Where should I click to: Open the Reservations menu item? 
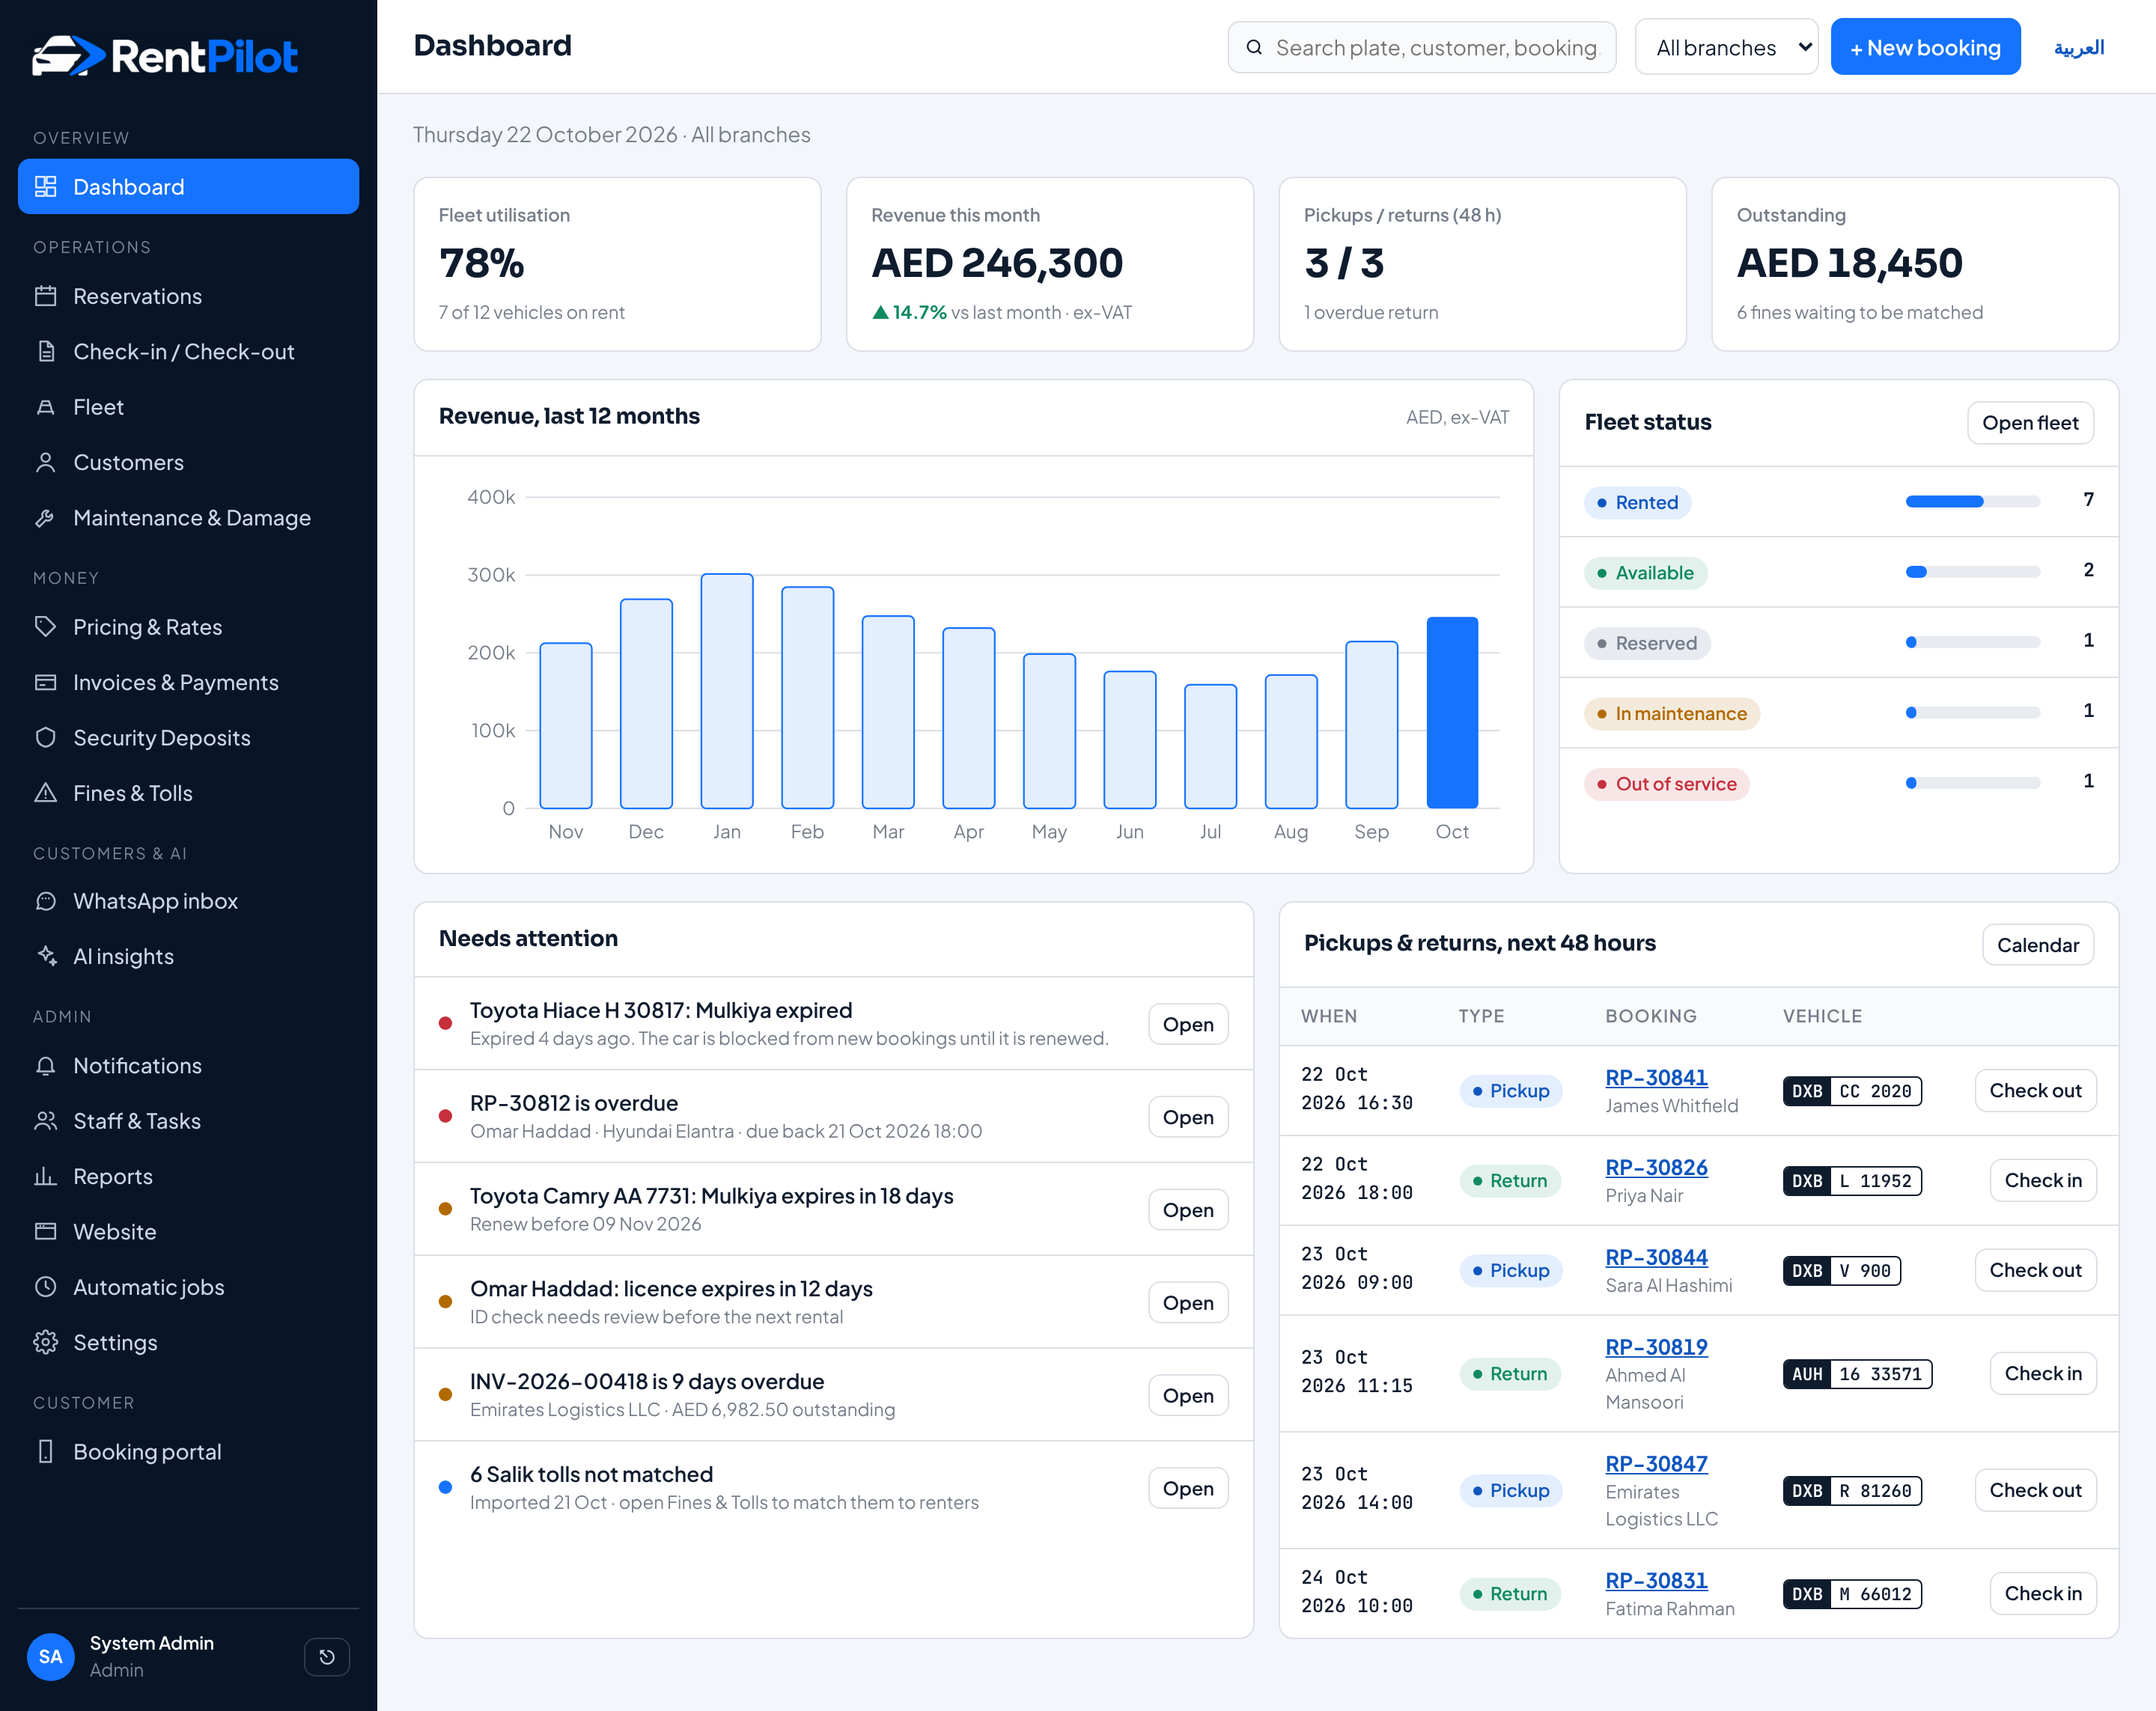click(x=189, y=296)
